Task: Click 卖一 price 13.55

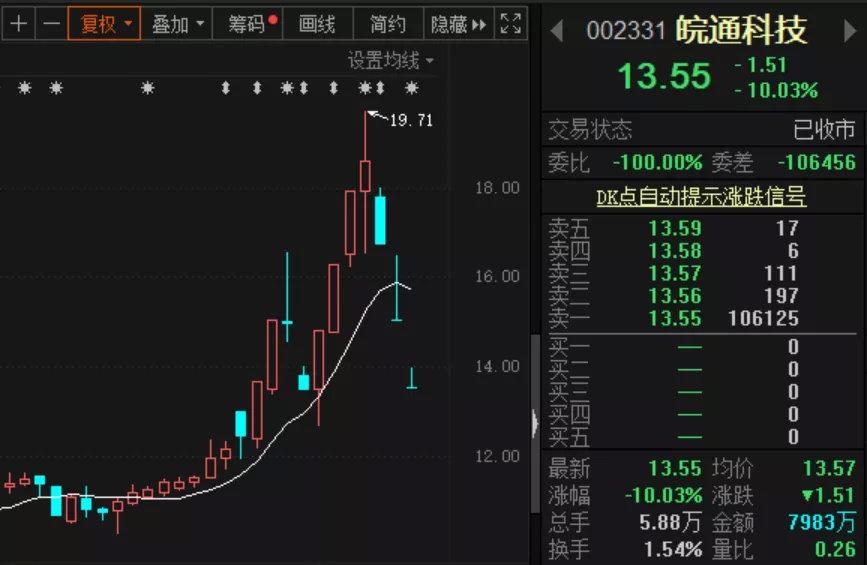Action: [675, 318]
